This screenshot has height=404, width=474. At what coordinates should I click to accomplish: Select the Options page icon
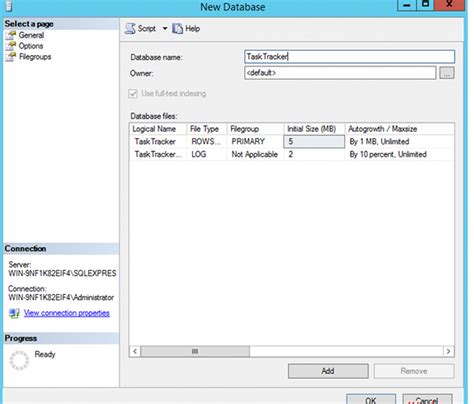point(11,46)
